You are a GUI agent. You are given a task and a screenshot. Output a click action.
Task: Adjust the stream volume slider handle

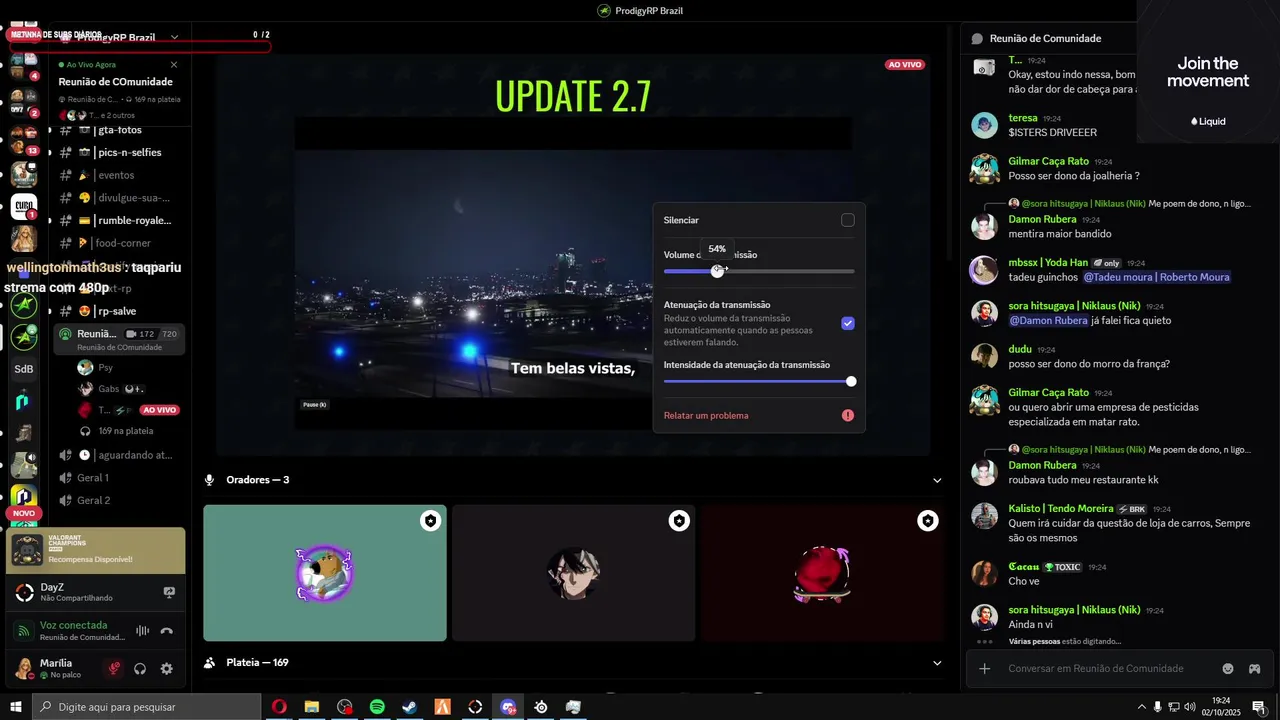click(x=717, y=271)
